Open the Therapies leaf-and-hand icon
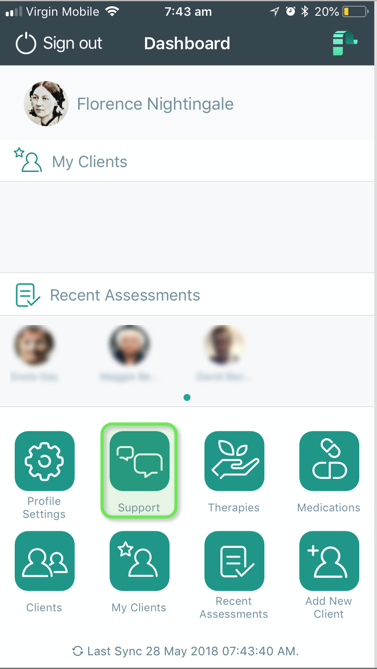The height and width of the screenshot is (669, 377). (x=234, y=461)
